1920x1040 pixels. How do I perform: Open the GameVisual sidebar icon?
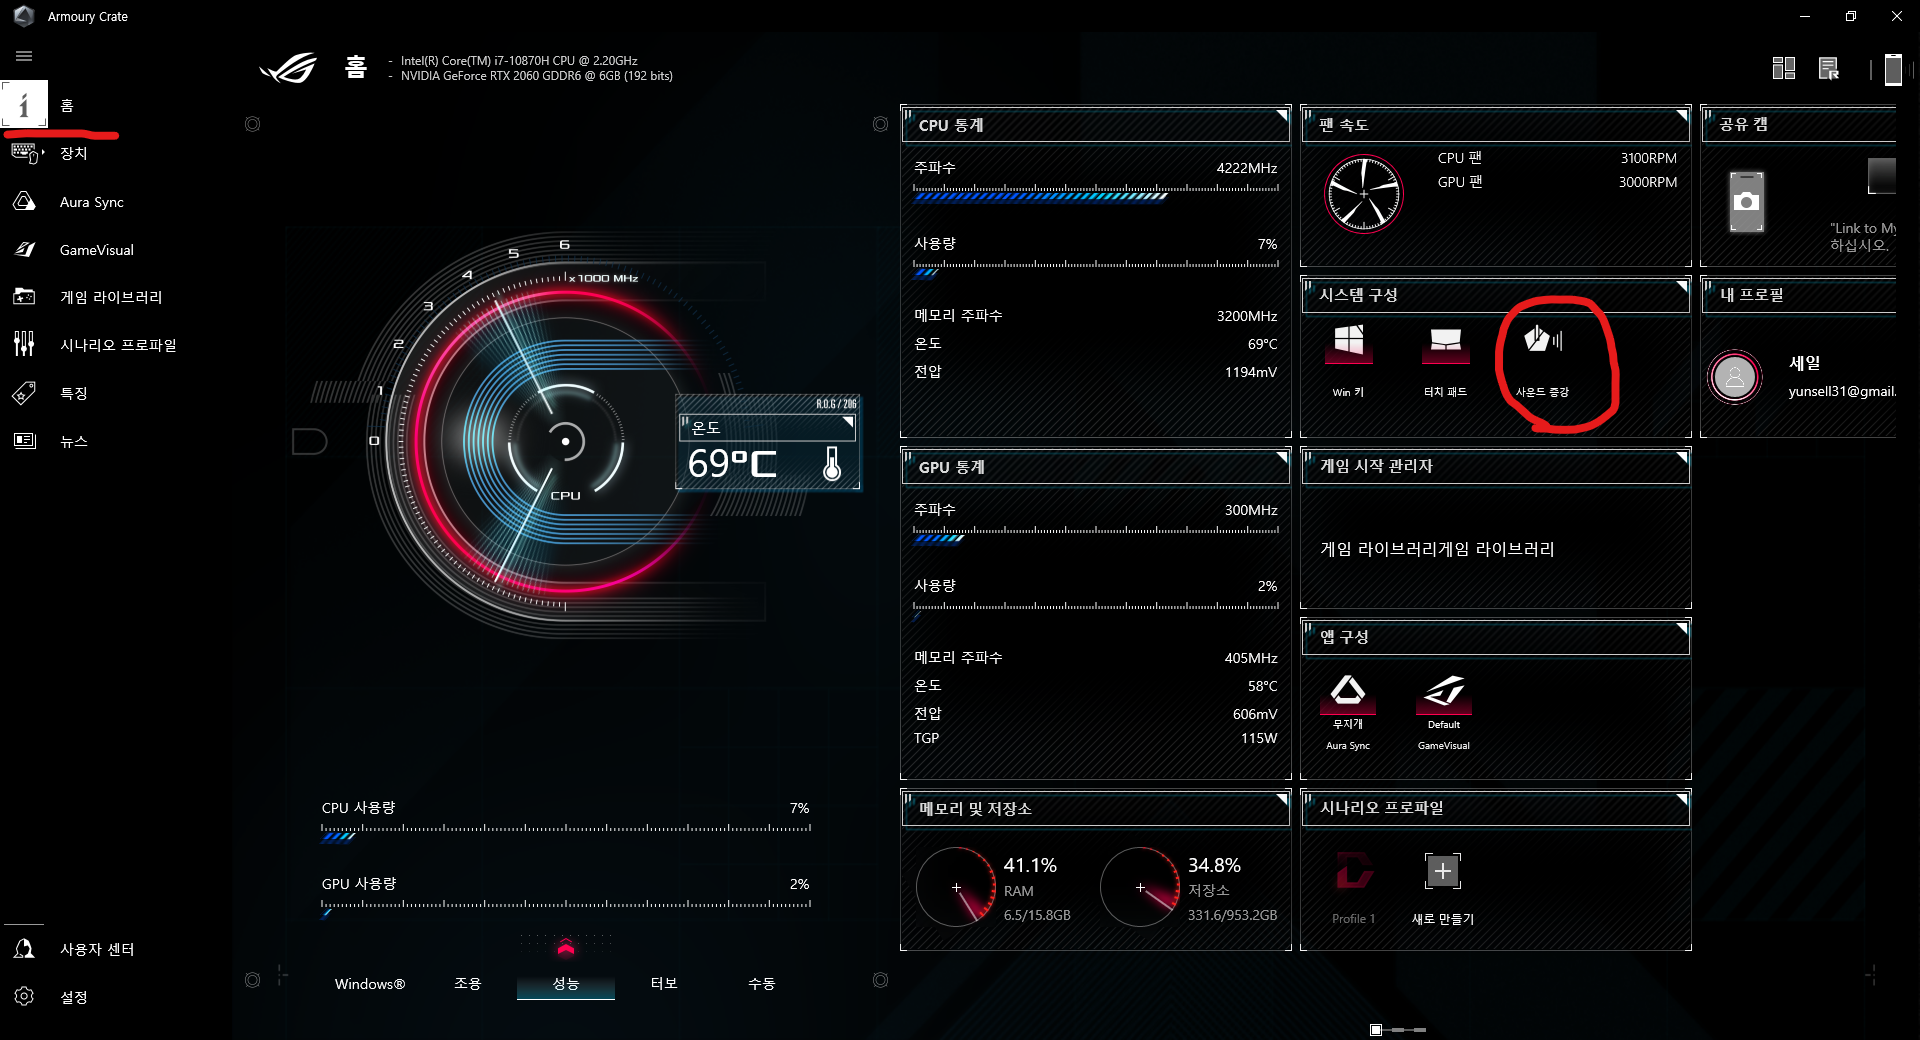tap(25, 249)
